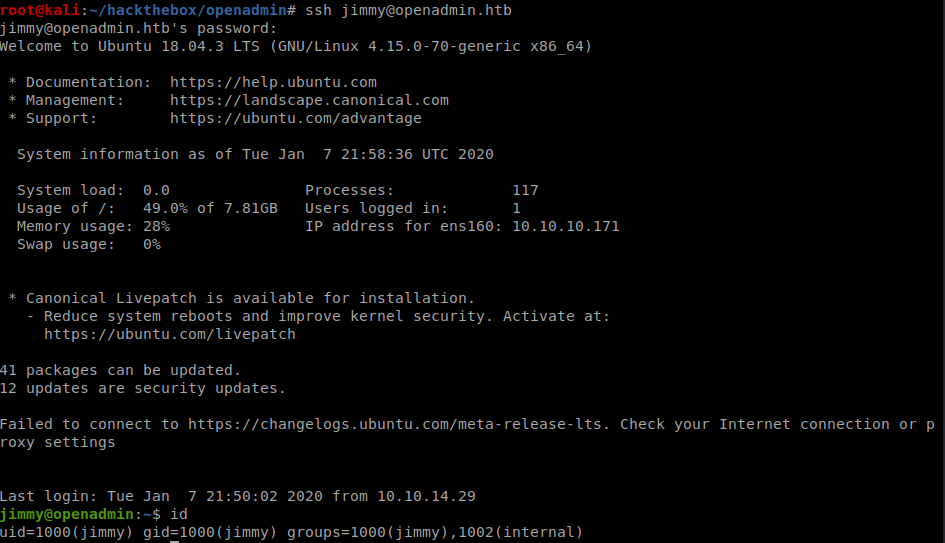Select the IP address 10.10.10.171
The height and width of the screenshot is (543, 945).
566,226
